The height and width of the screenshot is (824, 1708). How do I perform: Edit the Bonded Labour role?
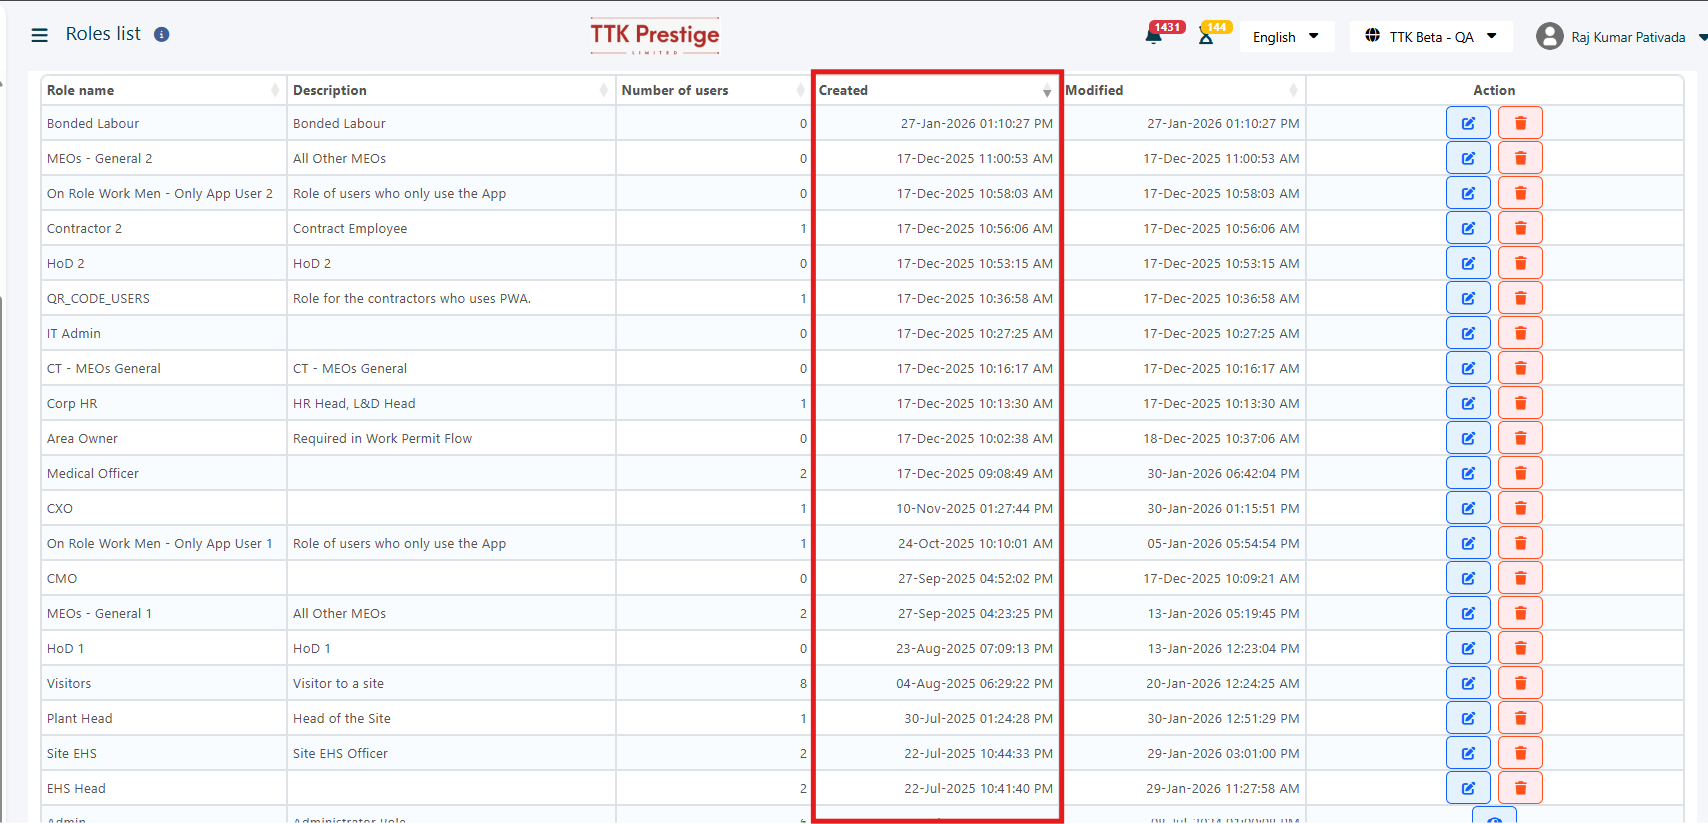pyautogui.click(x=1468, y=123)
